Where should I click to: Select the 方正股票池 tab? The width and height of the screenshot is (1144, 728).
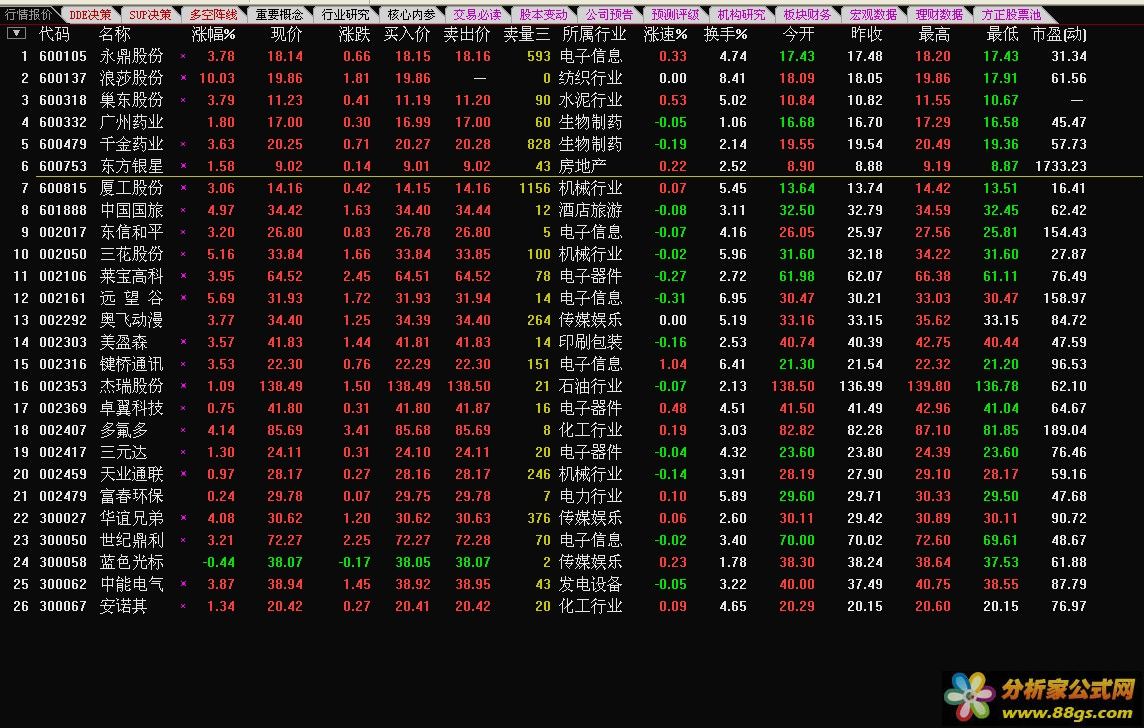tap(1011, 15)
